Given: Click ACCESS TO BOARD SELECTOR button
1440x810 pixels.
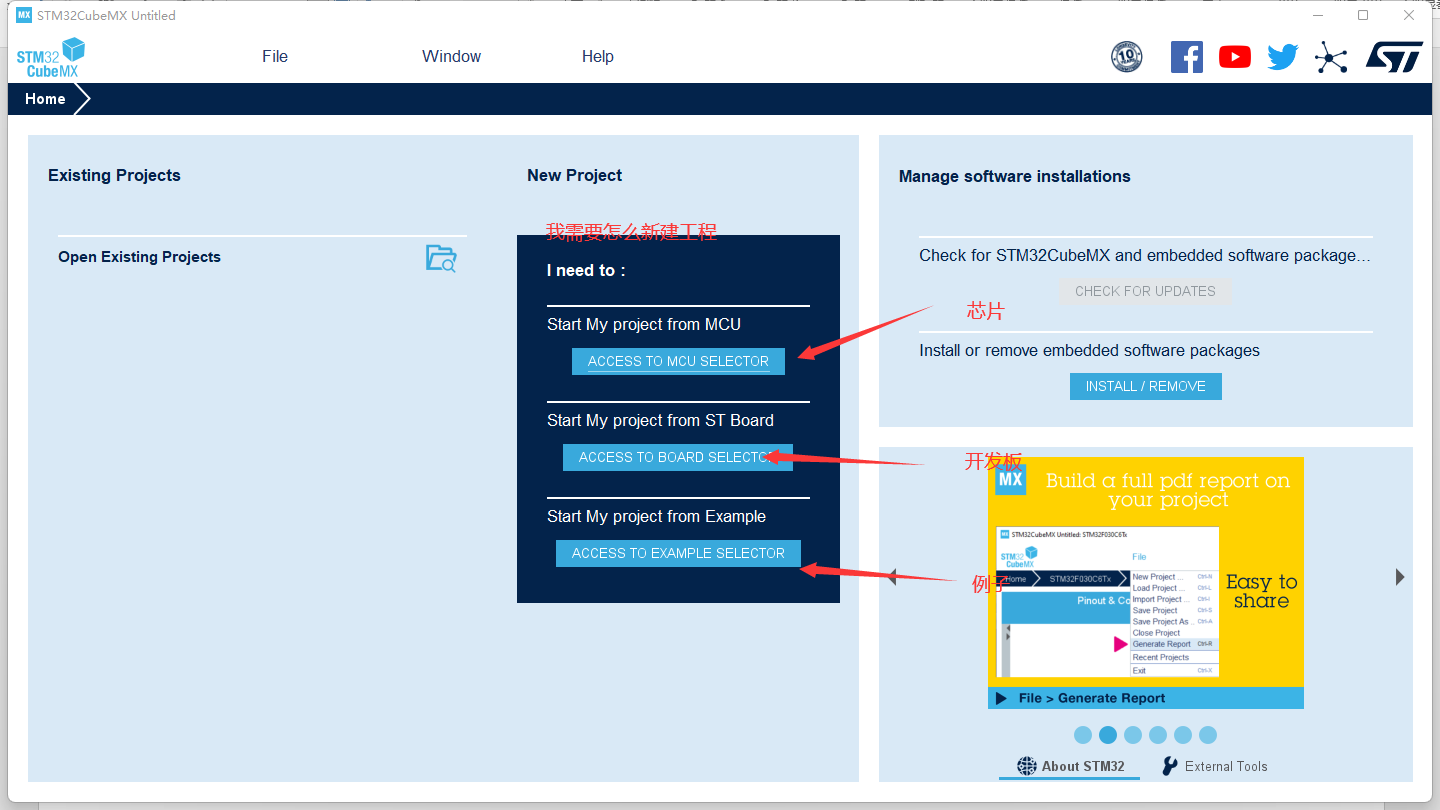Looking at the screenshot, I should (678, 457).
